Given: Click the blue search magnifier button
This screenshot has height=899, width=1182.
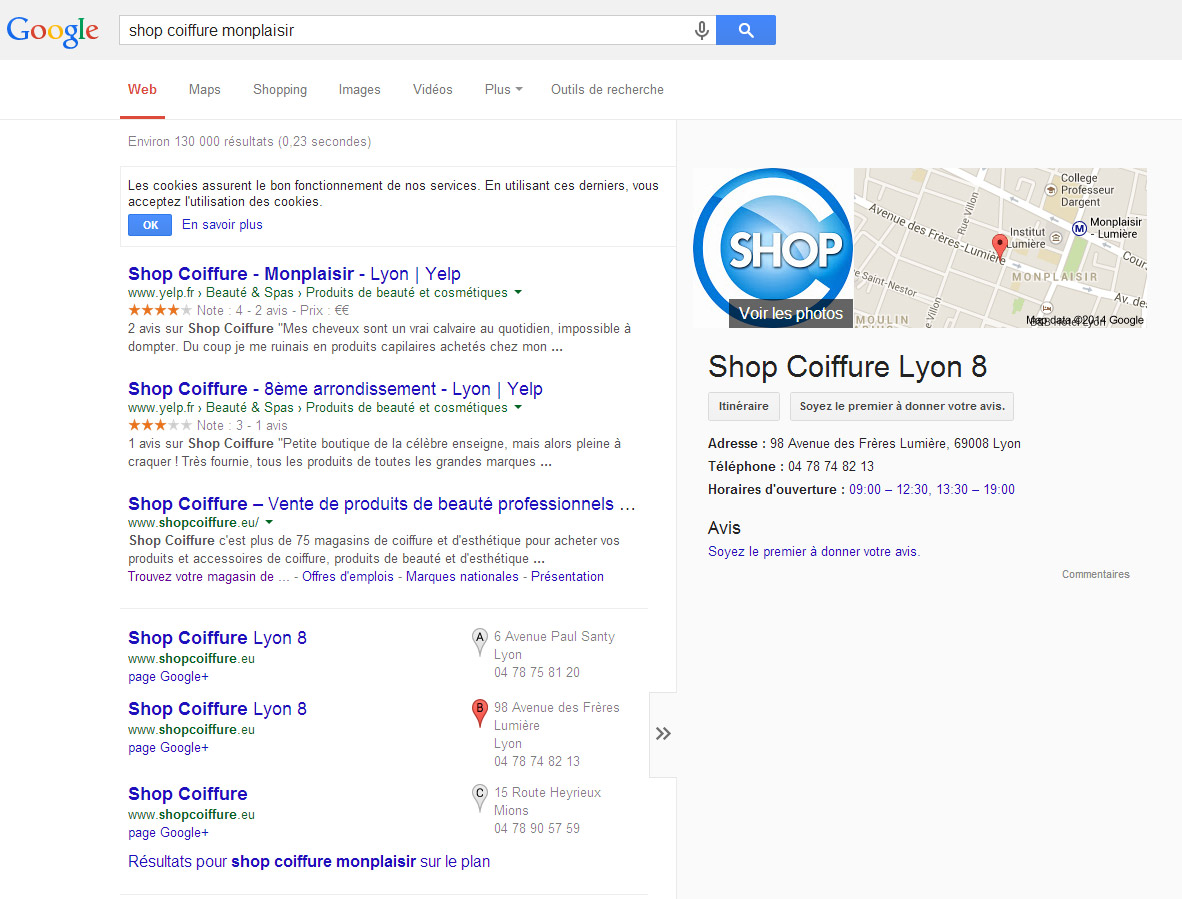Looking at the screenshot, I should click(746, 30).
